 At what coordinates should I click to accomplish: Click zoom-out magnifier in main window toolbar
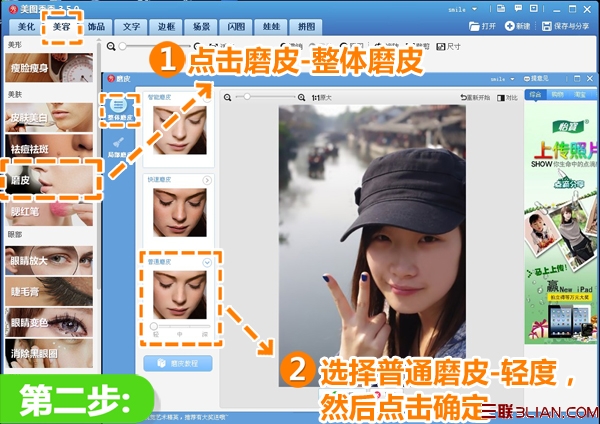[111, 46]
